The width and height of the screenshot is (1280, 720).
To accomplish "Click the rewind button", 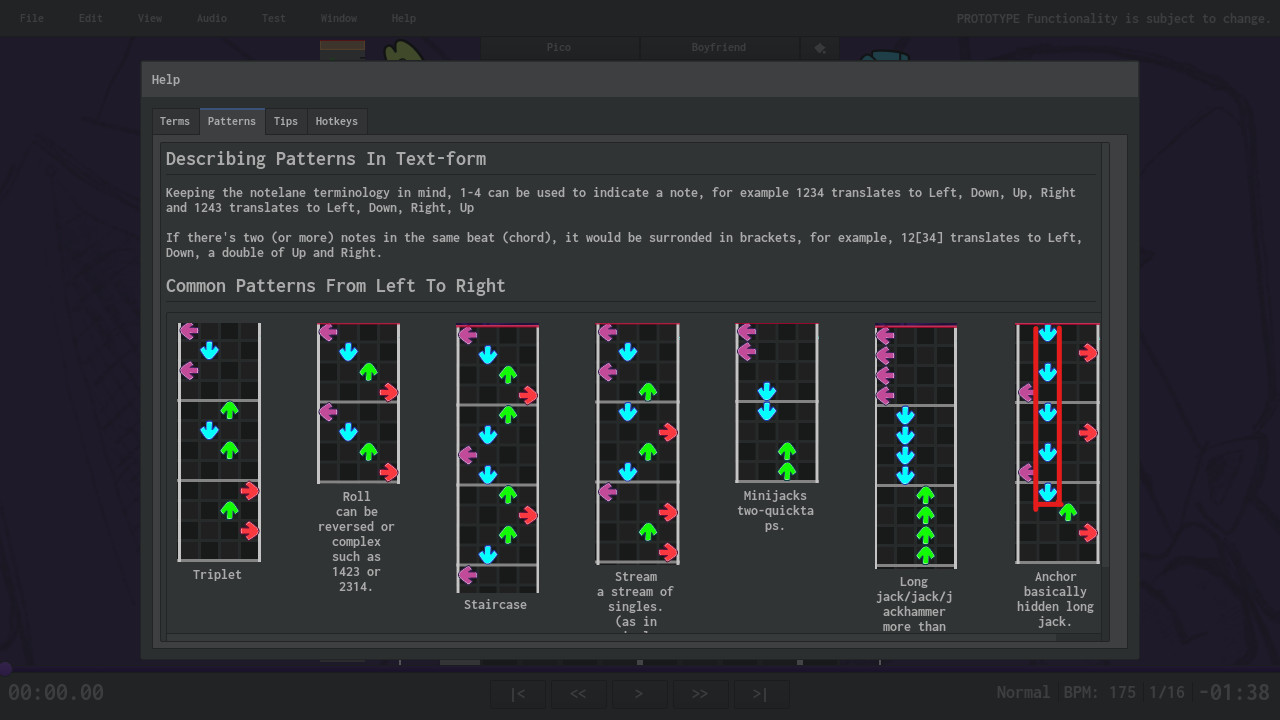I will [579, 694].
